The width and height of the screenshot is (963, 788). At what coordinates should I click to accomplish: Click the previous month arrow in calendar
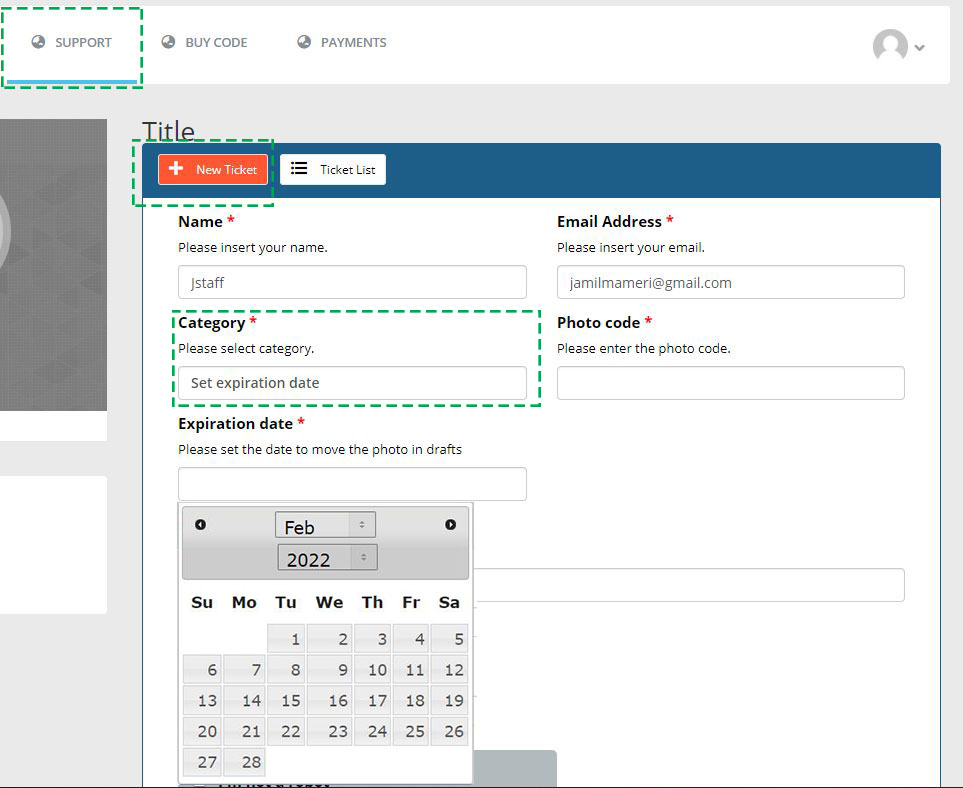tap(200, 525)
